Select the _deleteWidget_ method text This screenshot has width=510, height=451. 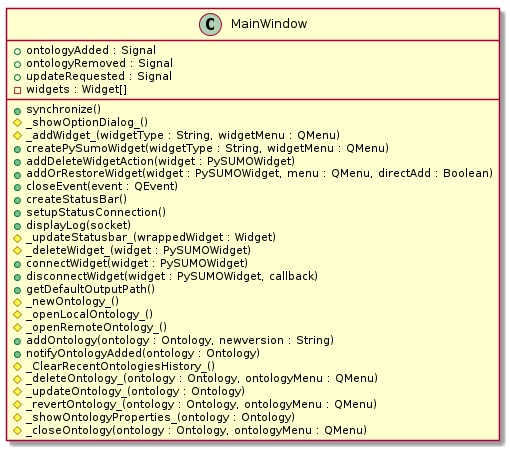click(x=139, y=250)
